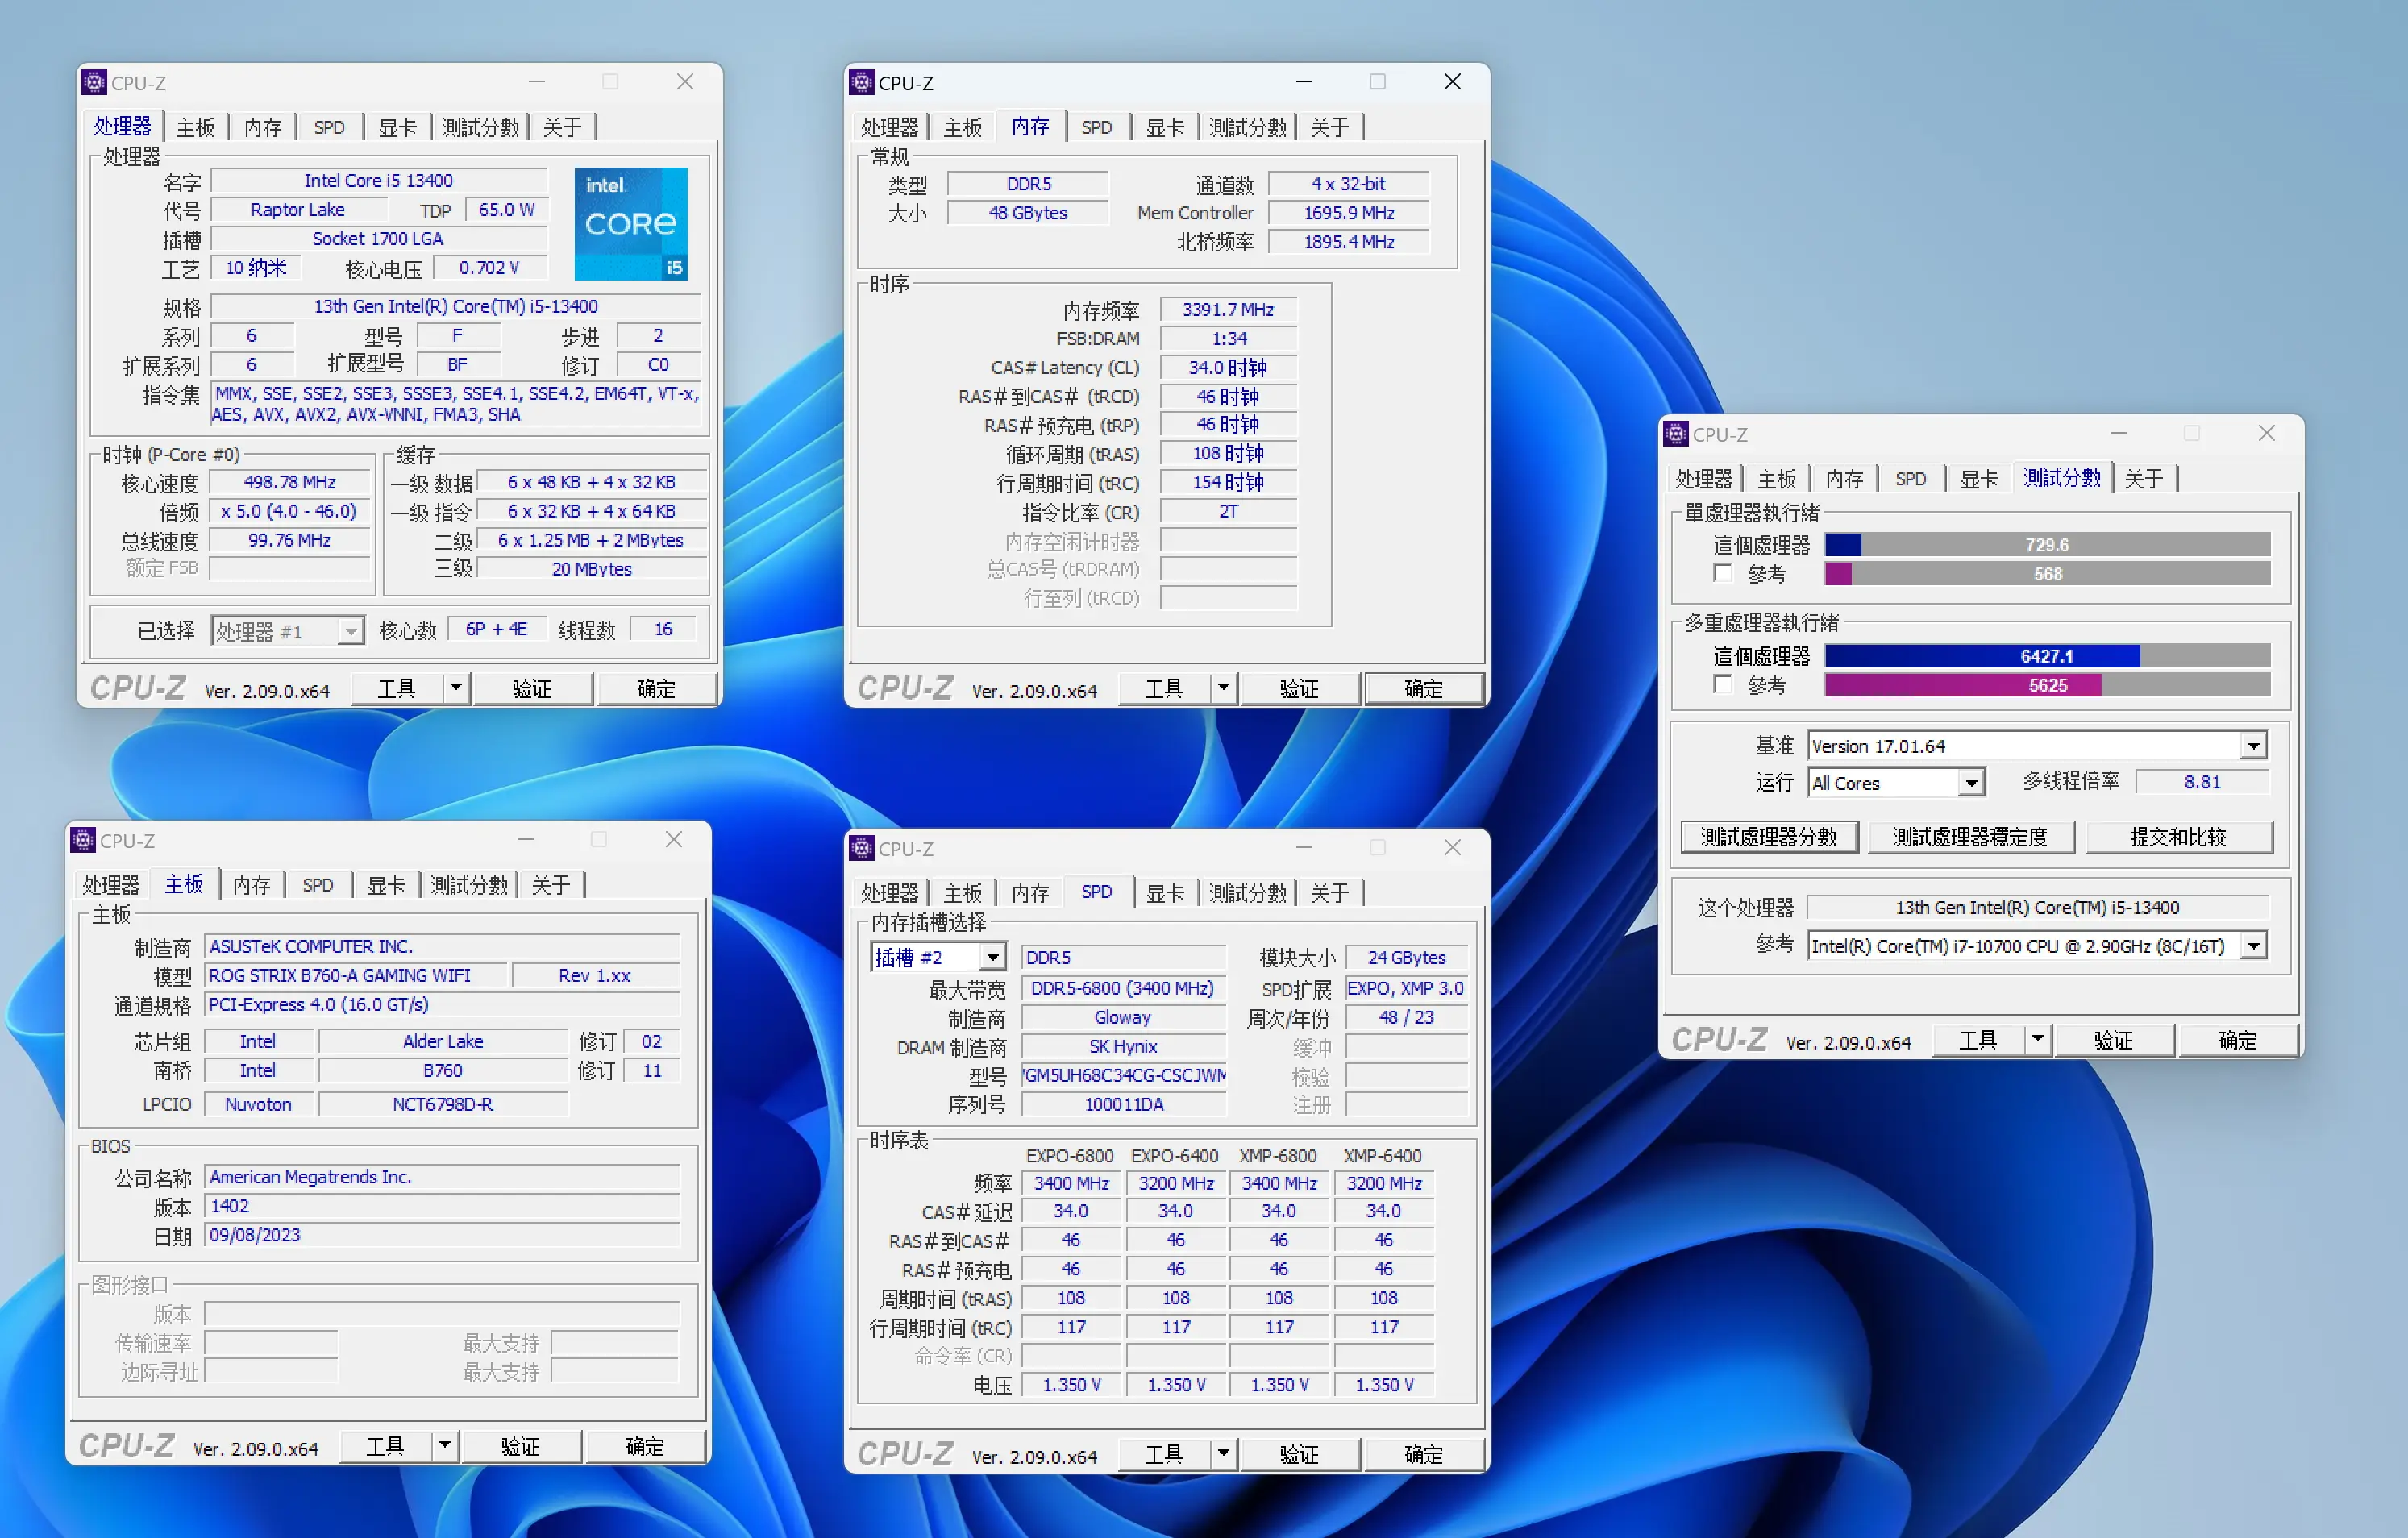Open 显卡 tab in mainboard window
The width and height of the screenshot is (2408, 1538).
(x=385, y=885)
